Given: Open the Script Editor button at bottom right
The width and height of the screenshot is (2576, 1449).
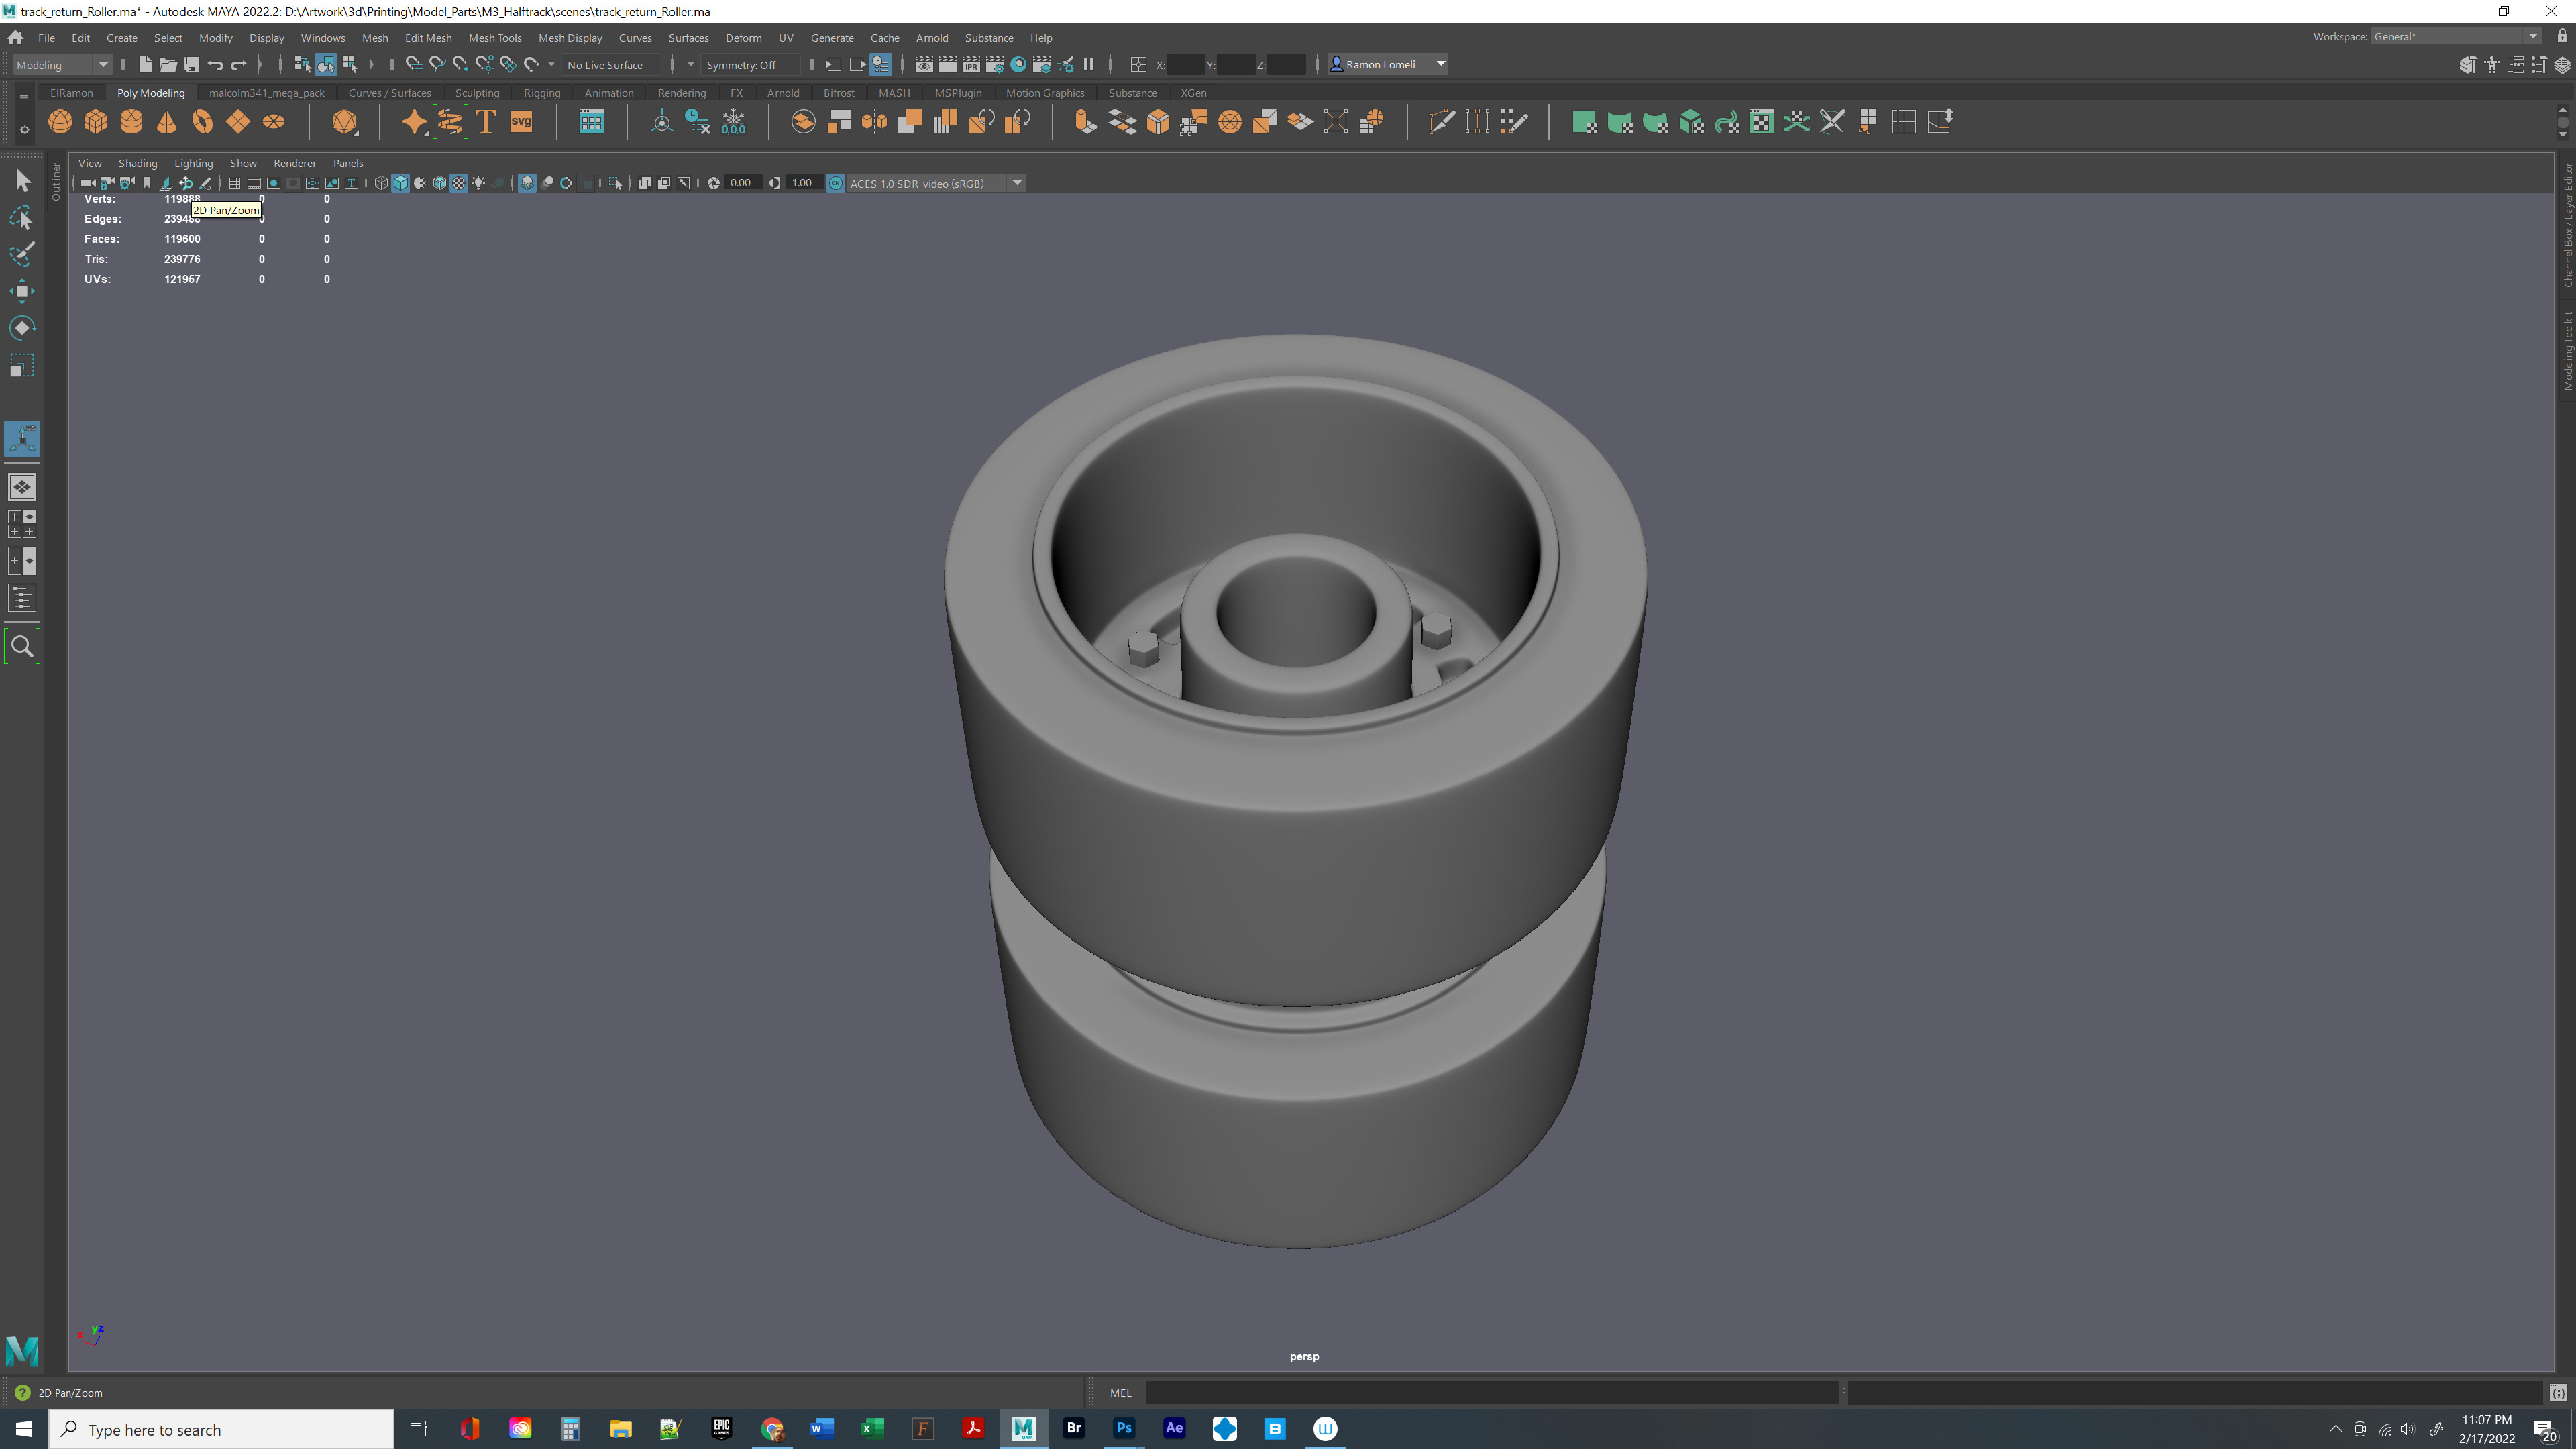Looking at the screenshot, I should [2558, 1392].
